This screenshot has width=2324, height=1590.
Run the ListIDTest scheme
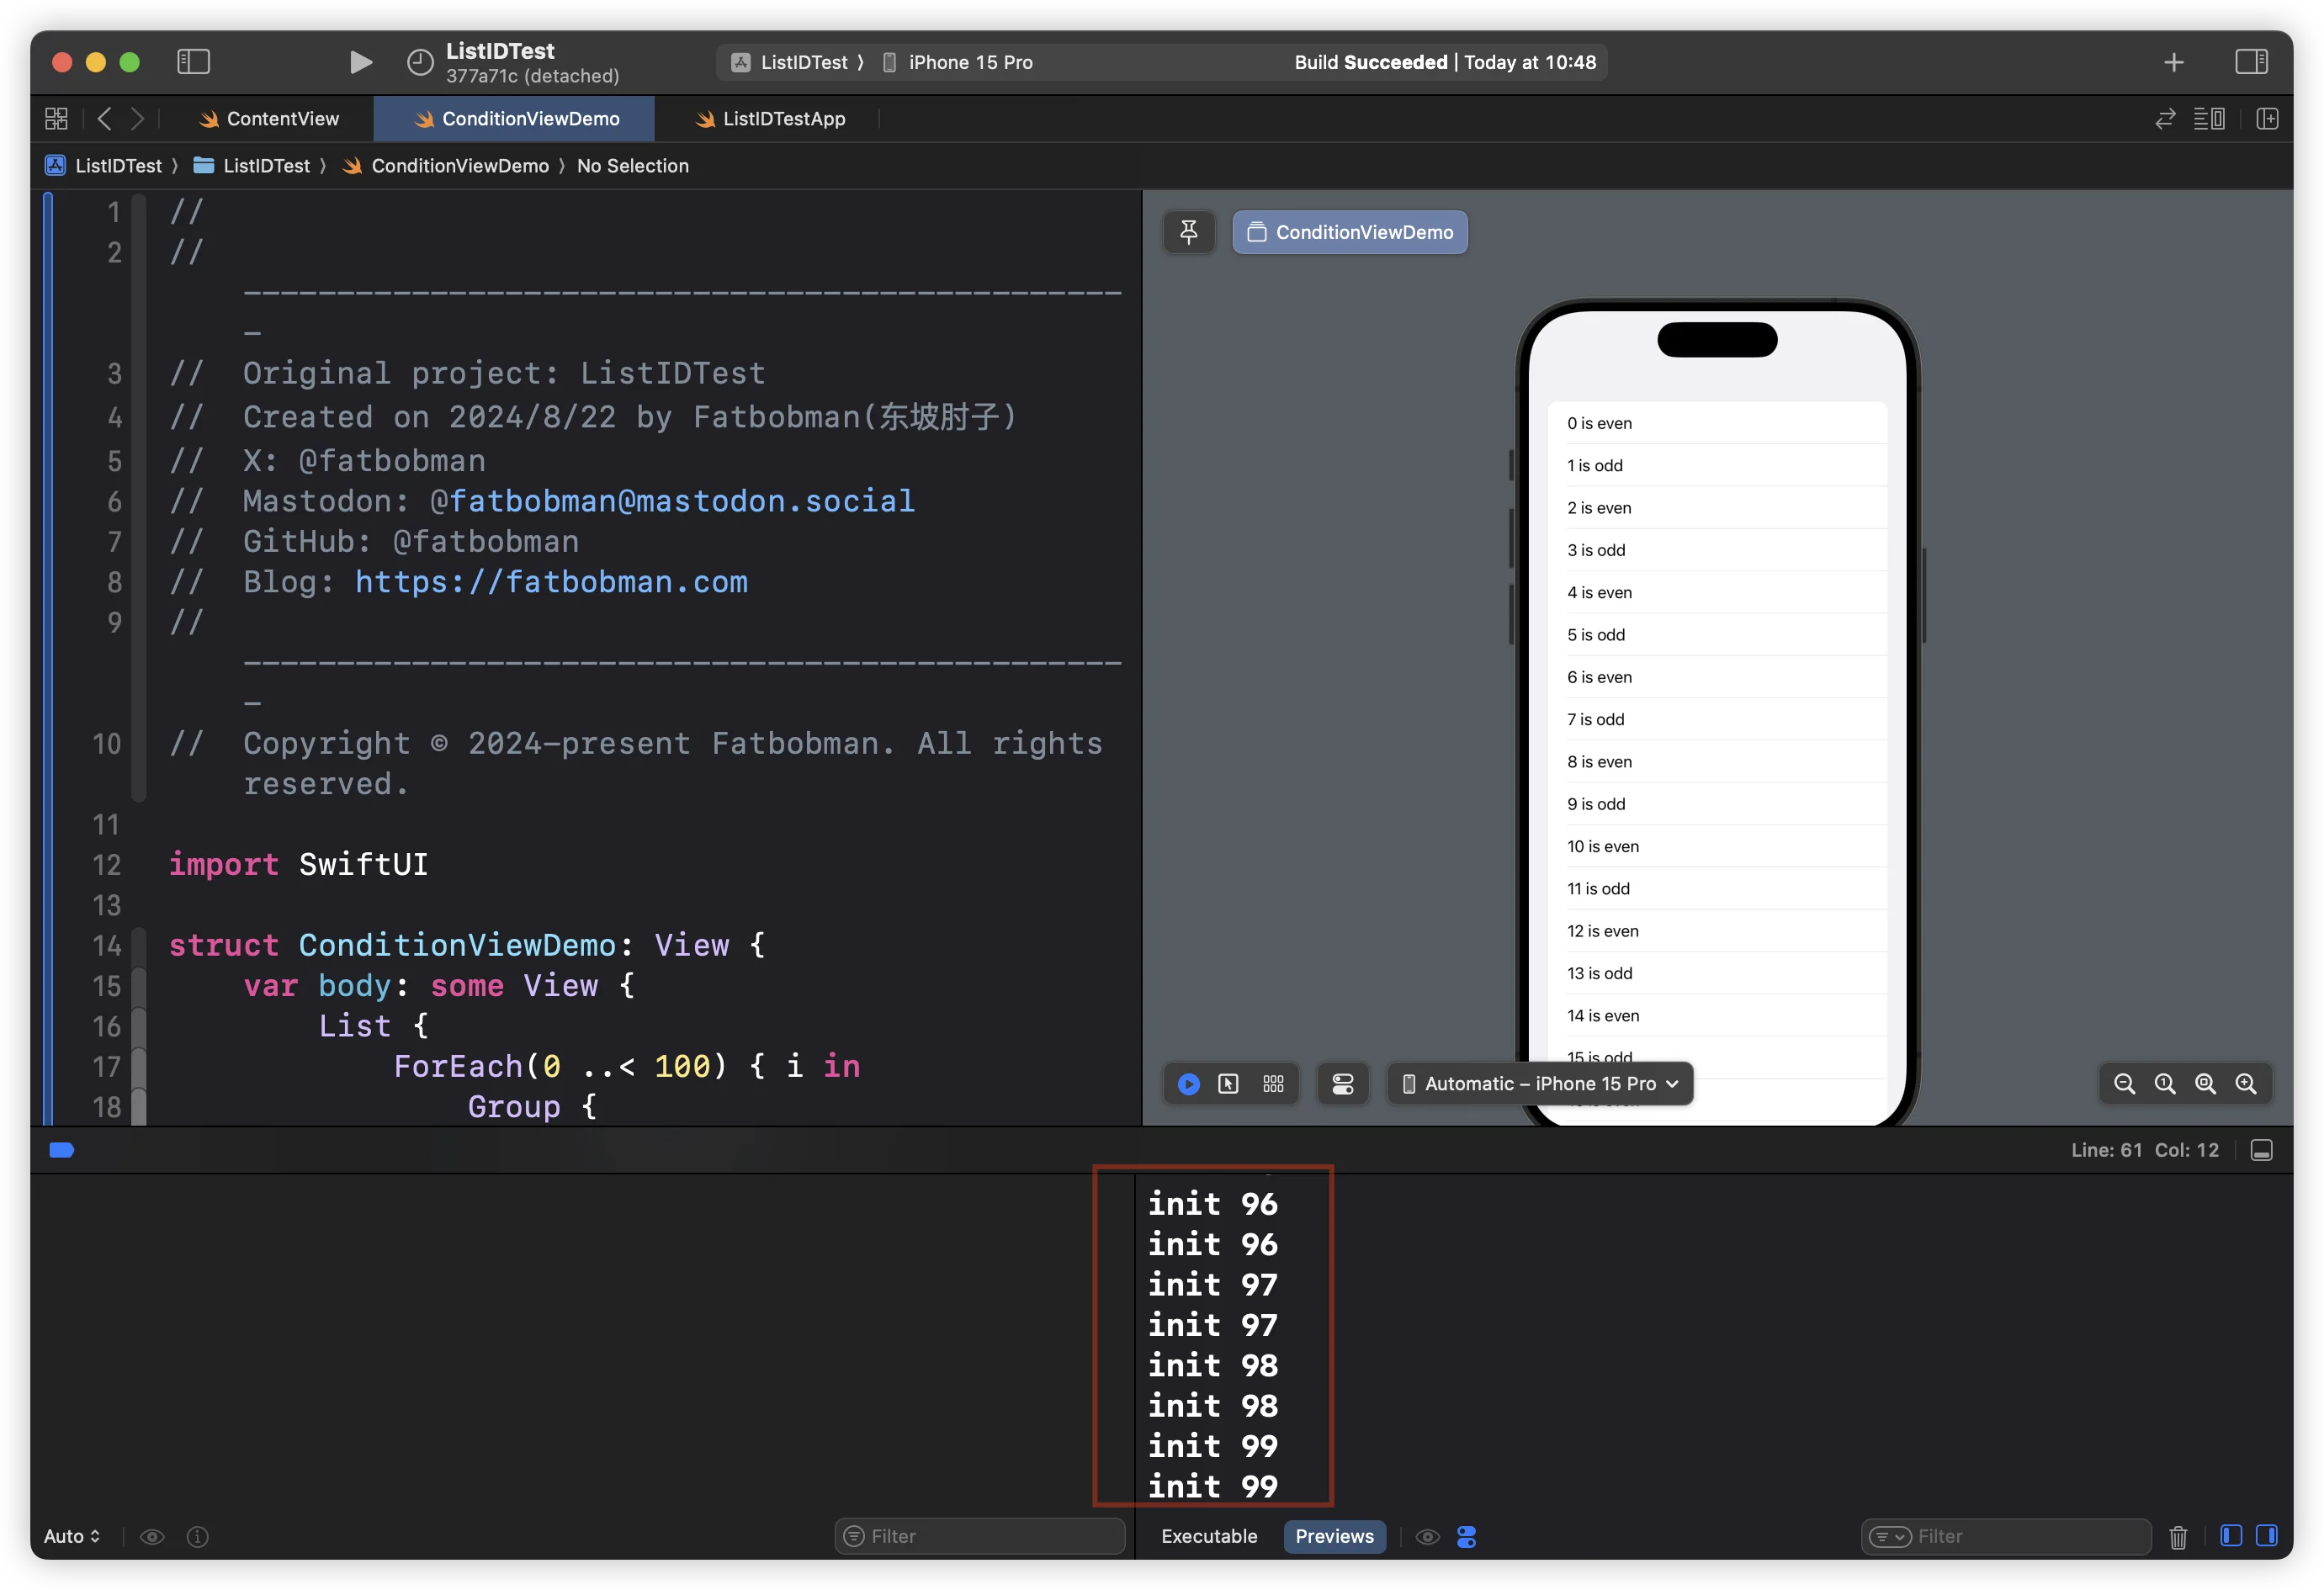point(361,62)
